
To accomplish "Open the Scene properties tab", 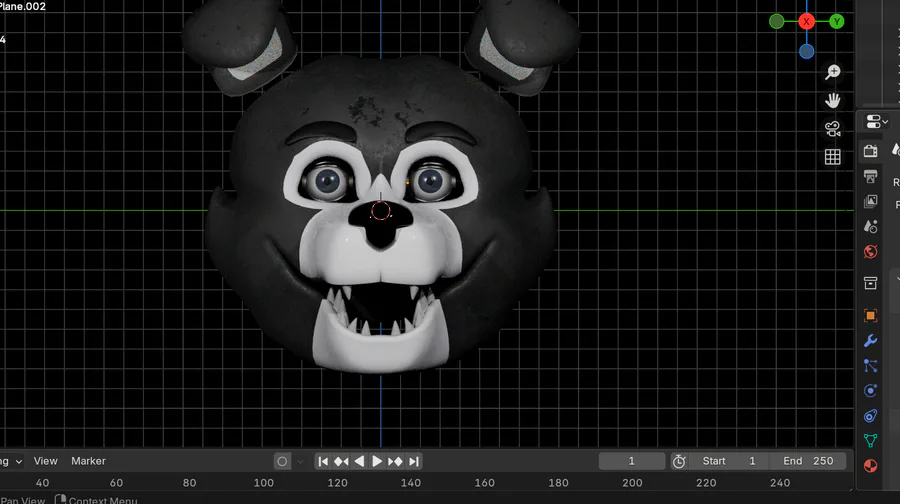I will pyautogui.click(x=871, y=227).
